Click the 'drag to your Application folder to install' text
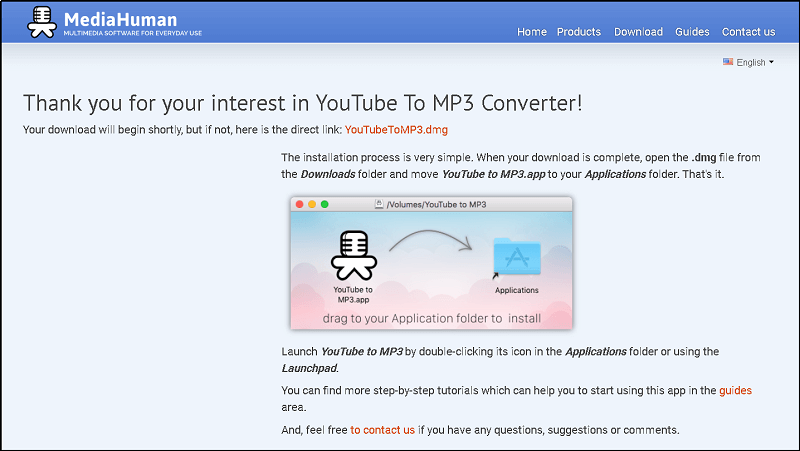The width and height of the screenshot is (800, 451). [432, 318]
